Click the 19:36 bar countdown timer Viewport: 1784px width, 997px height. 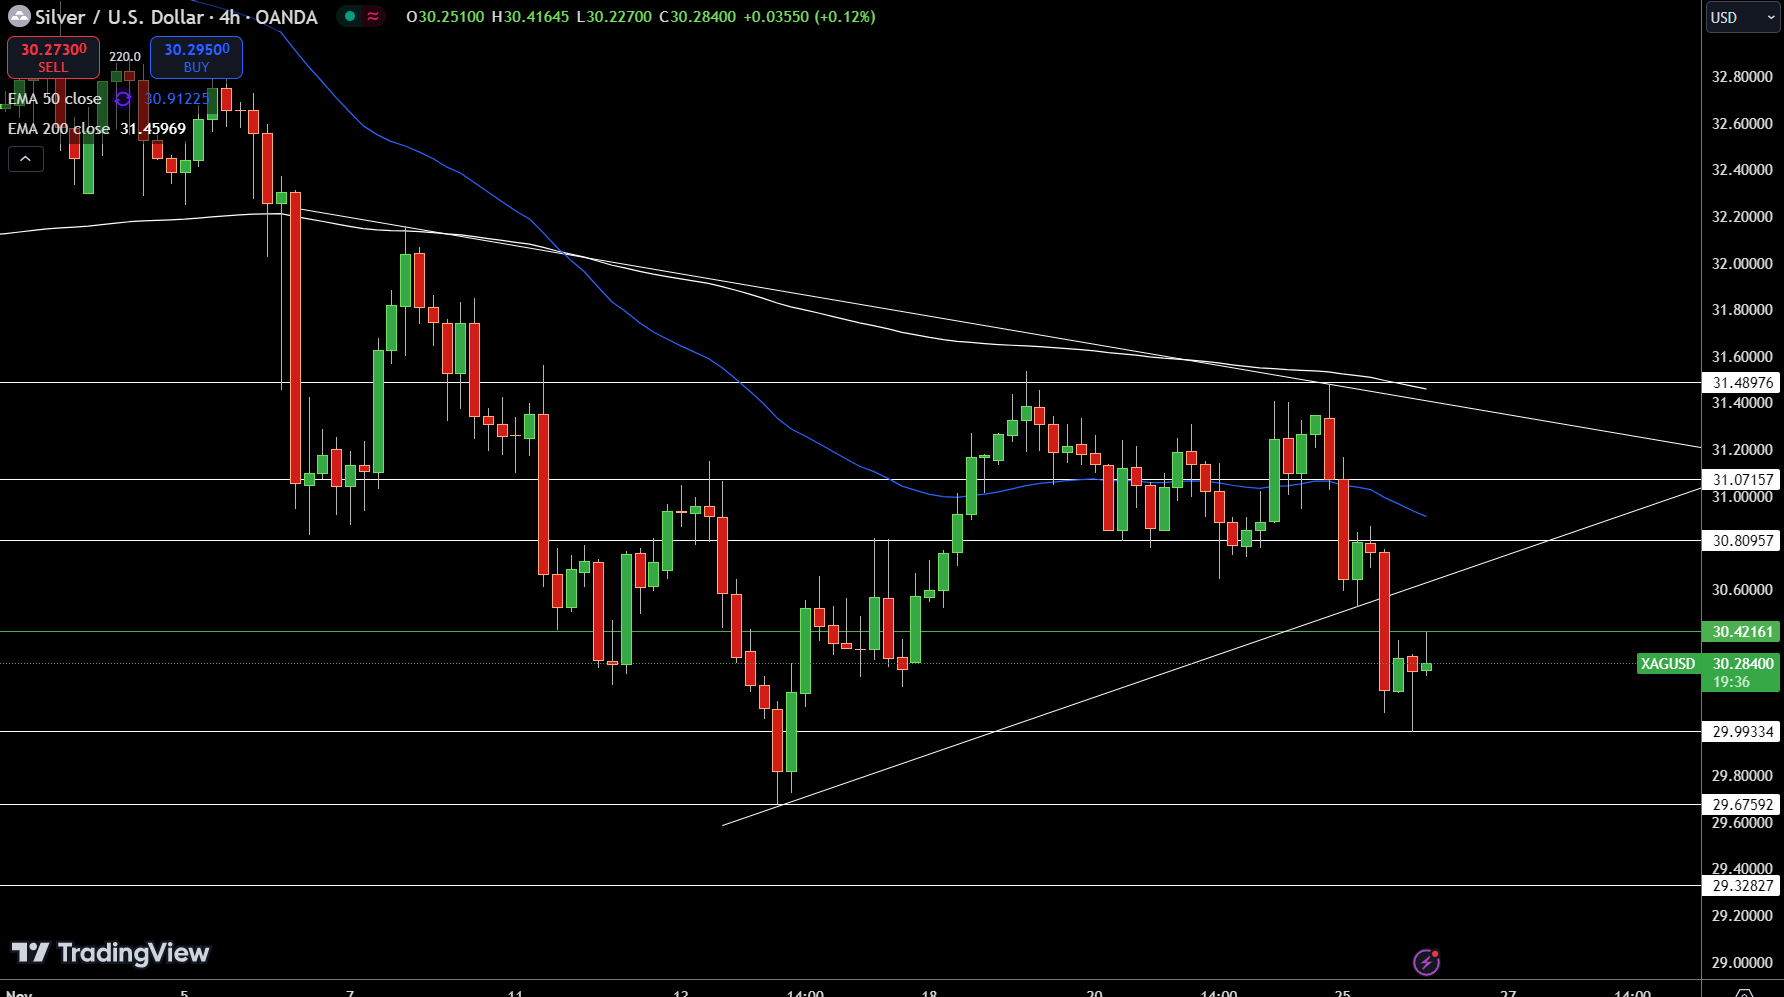click(1731, 682)
